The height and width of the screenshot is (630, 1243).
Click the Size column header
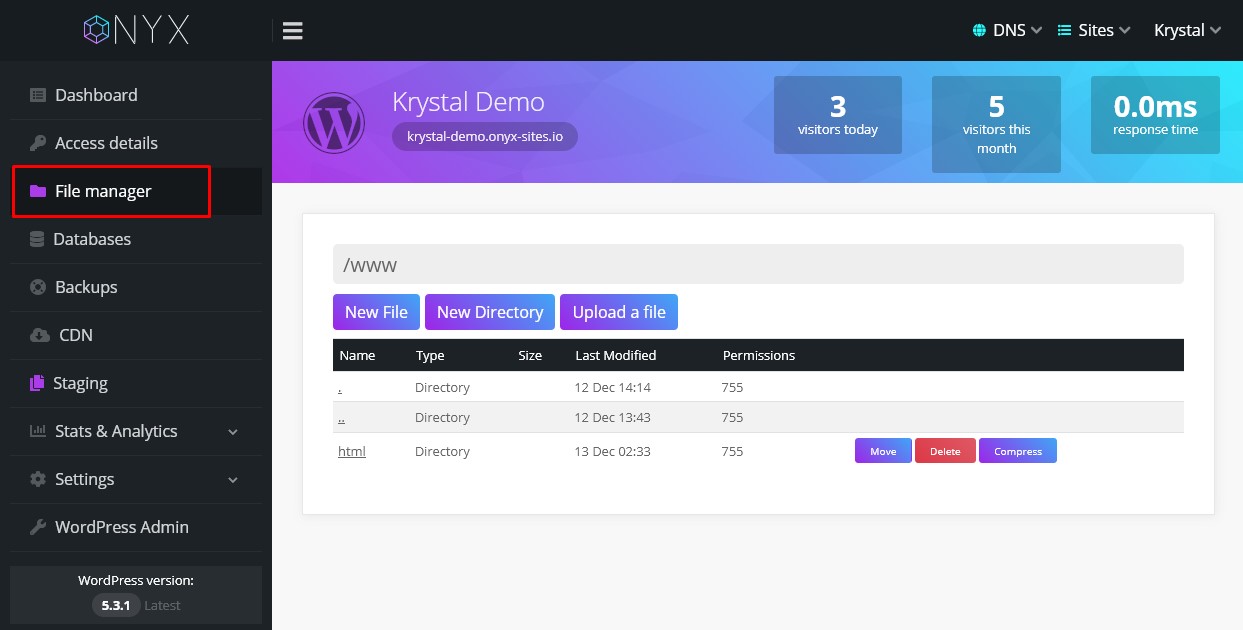[x=530, y=355]
